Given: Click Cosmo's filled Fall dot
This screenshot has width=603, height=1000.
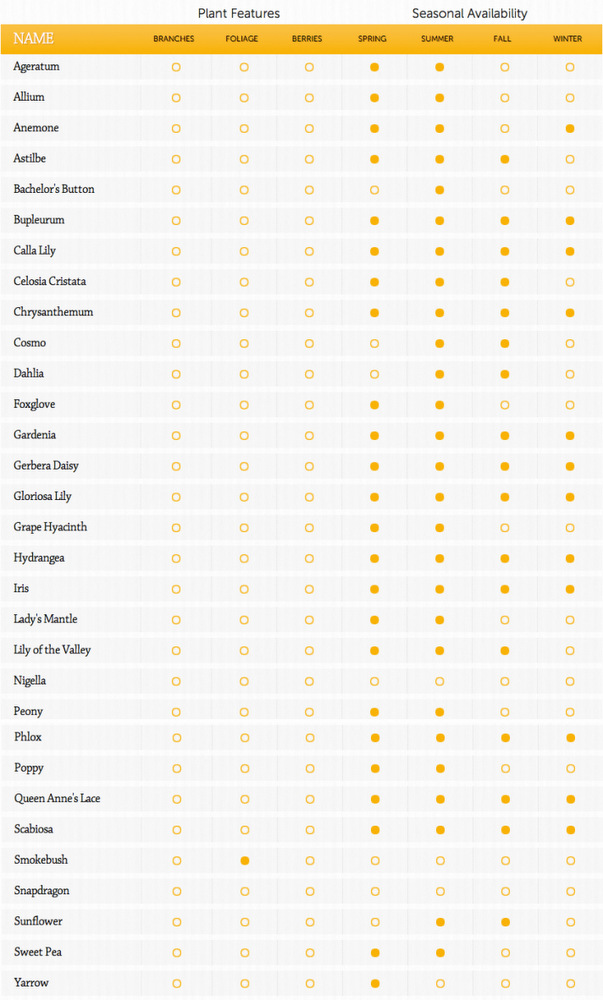Looking at the screenshot, I should coord(505,344).
